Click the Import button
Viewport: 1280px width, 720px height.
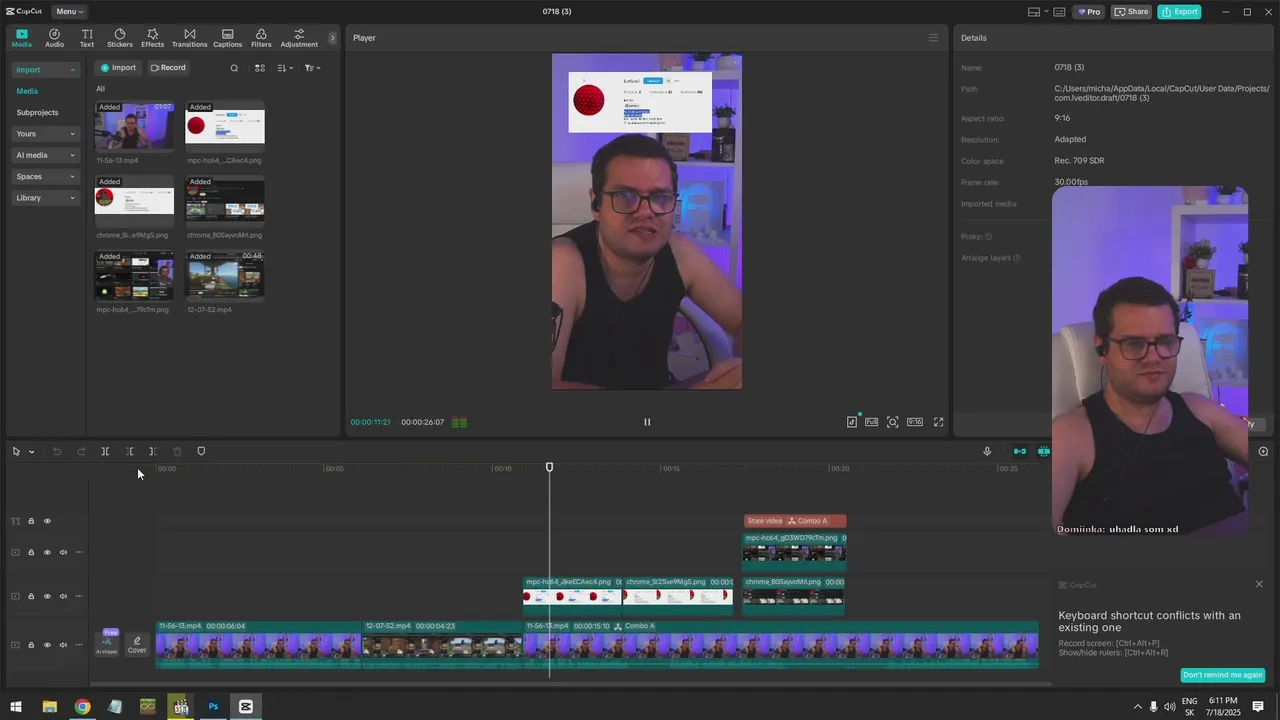(x=118, y=68)
